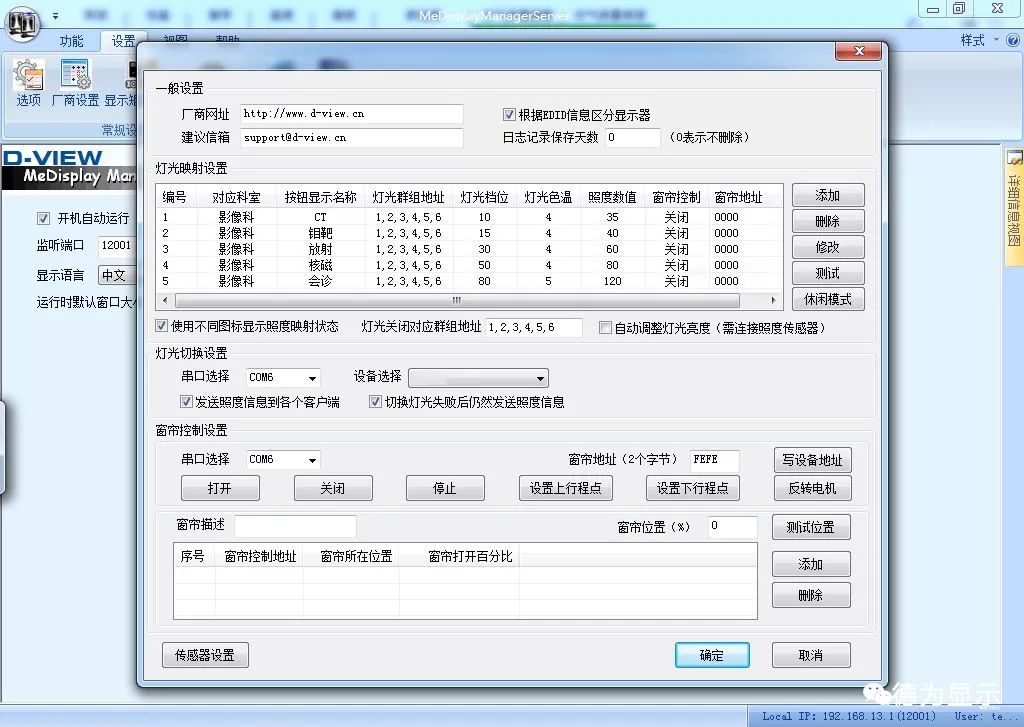Click the 窗帘地址 FEFE field
1024x727 pixels.
pos(714,460)
